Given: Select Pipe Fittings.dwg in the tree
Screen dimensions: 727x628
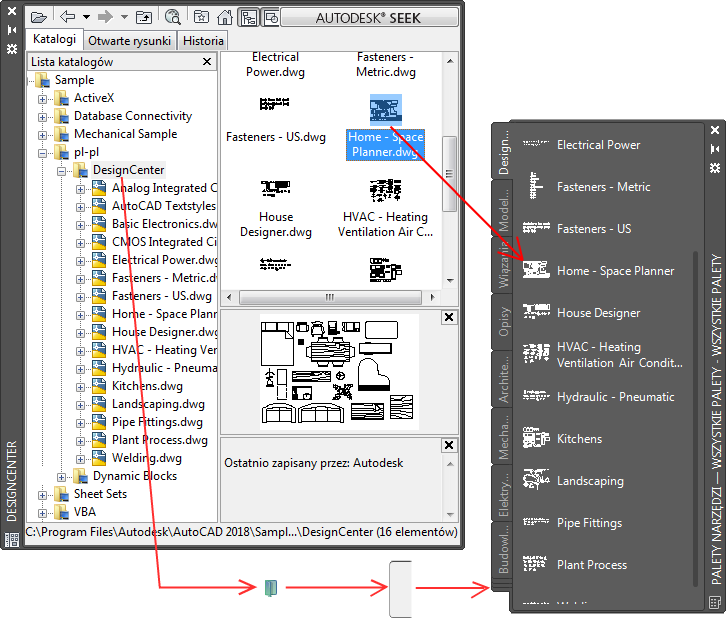Looking at the screenshot, I should (157, 422).
